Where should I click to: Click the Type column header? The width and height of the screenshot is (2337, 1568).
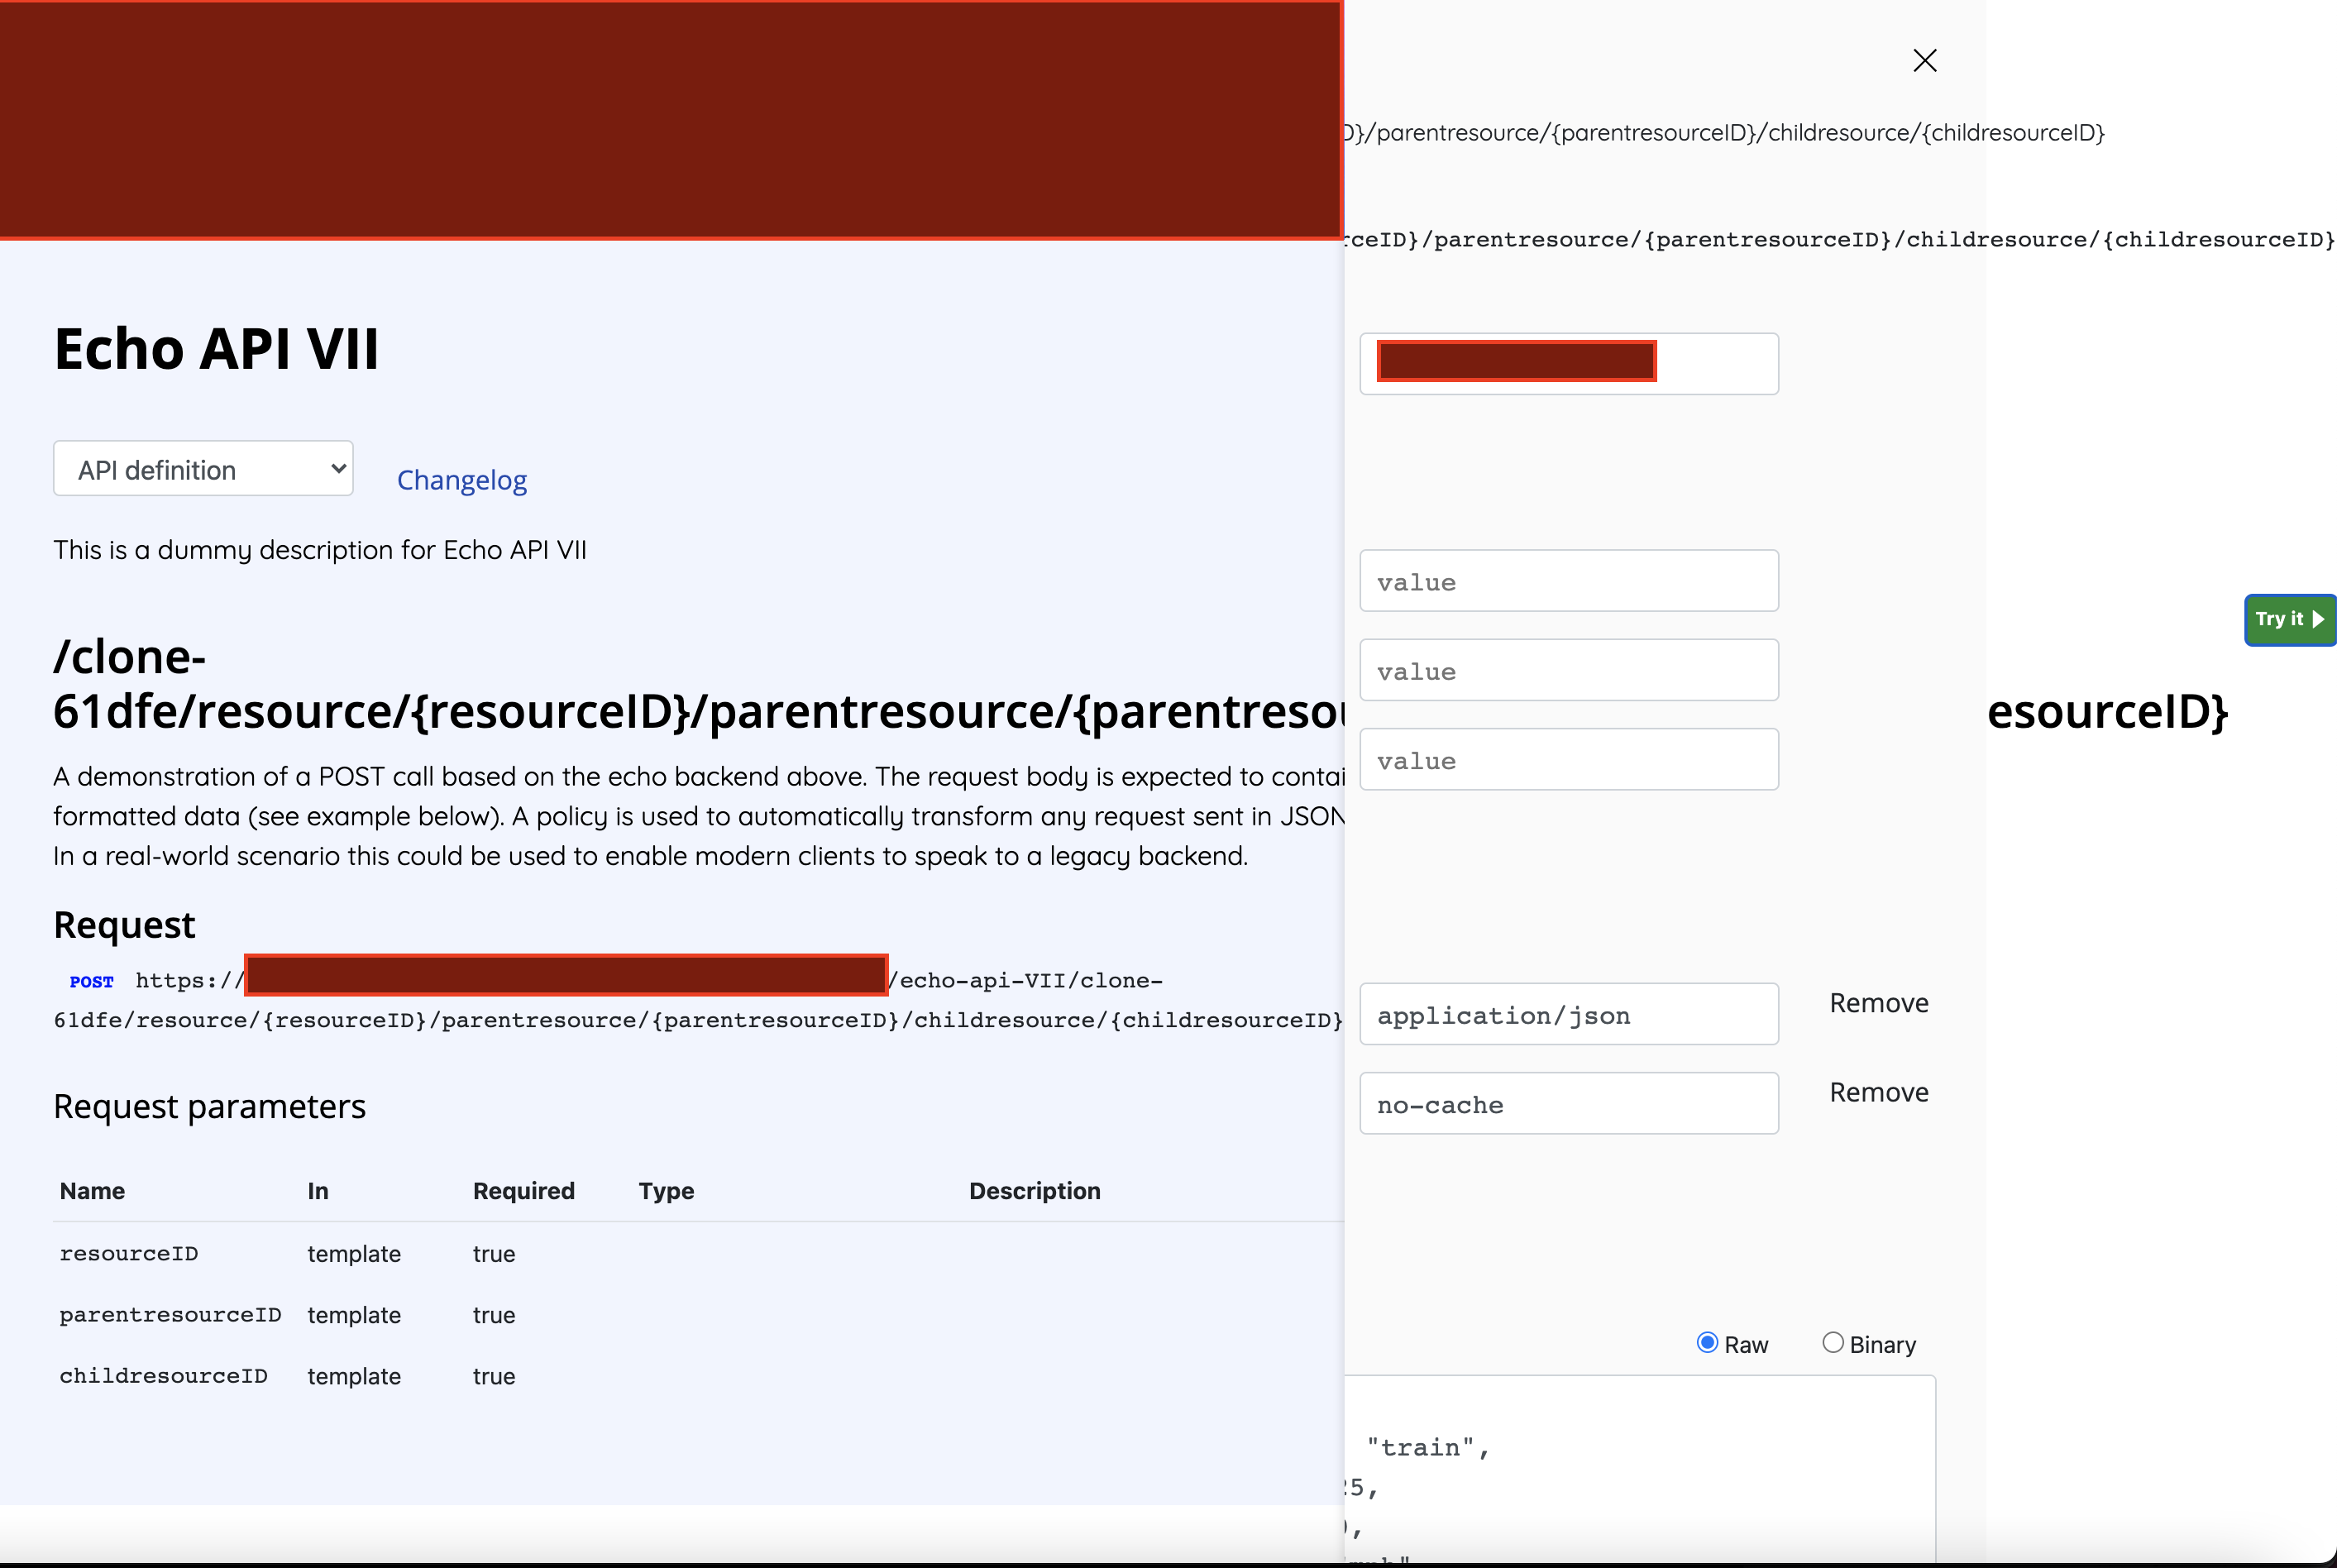[x=666, y=1191]
